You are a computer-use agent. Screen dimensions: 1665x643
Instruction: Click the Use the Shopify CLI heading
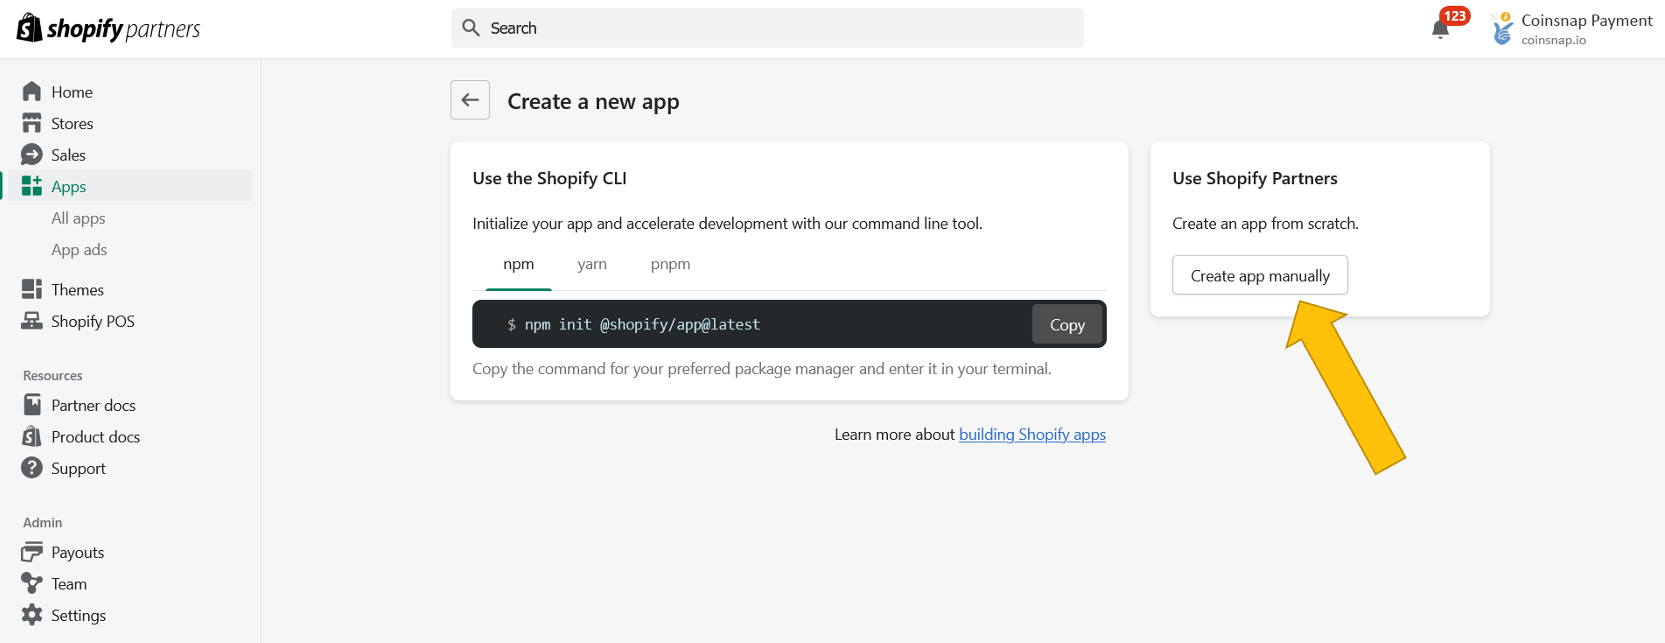[x=550, y=178]
